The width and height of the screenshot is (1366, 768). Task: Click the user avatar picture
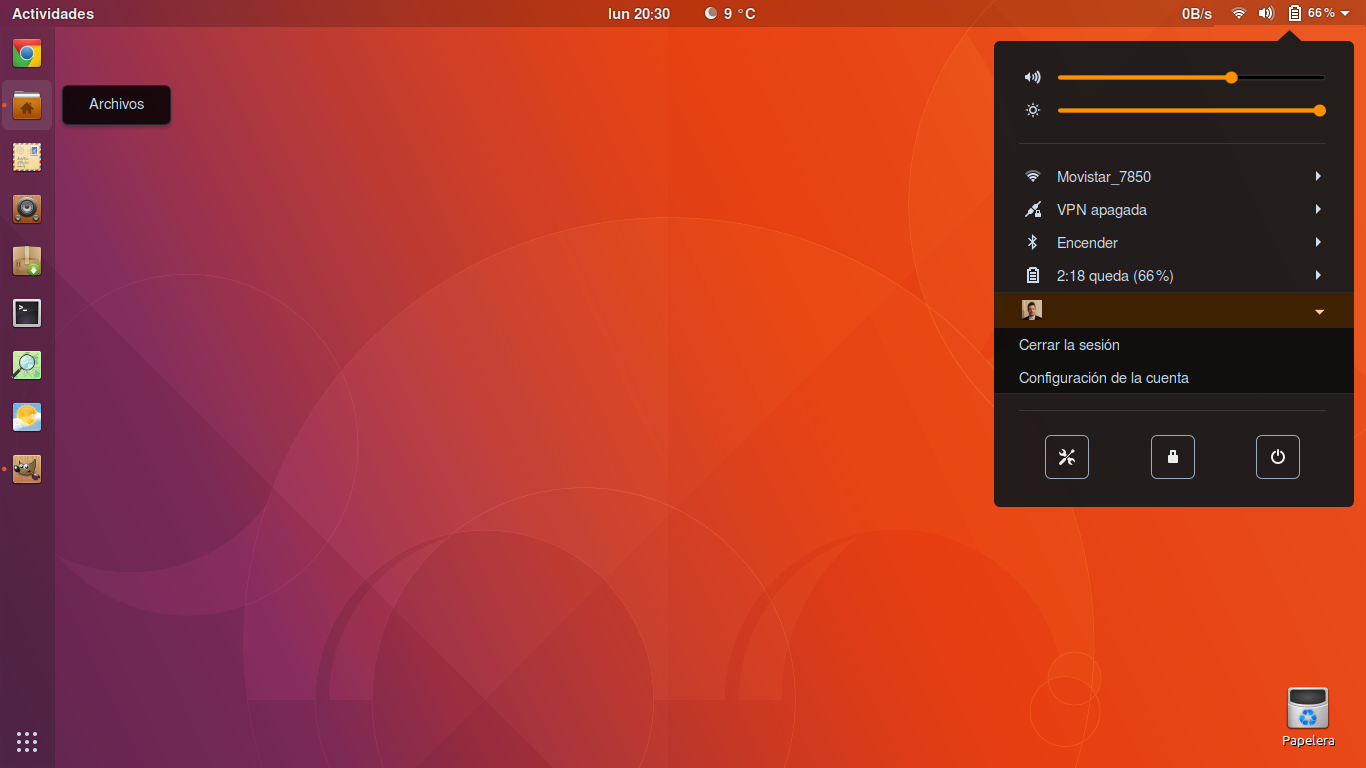coord(1032,310)
